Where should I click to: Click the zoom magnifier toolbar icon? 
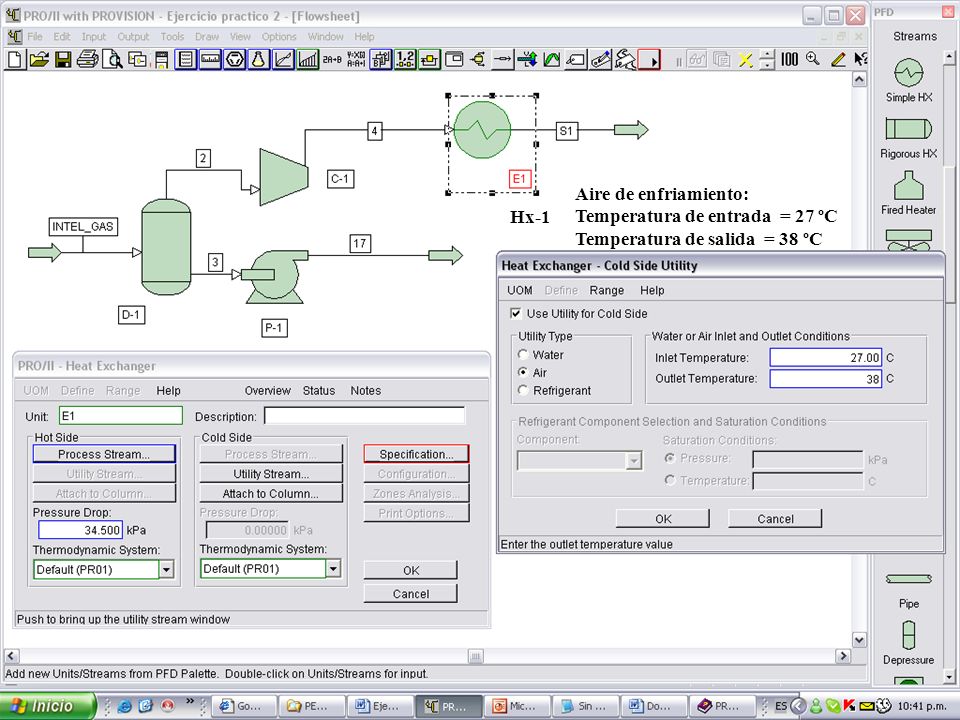(x=813, y=59)
